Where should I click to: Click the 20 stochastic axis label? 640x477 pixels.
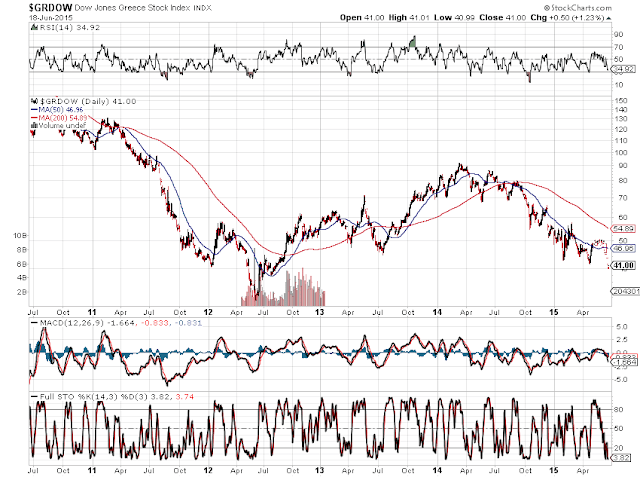(x=619, y=448)
